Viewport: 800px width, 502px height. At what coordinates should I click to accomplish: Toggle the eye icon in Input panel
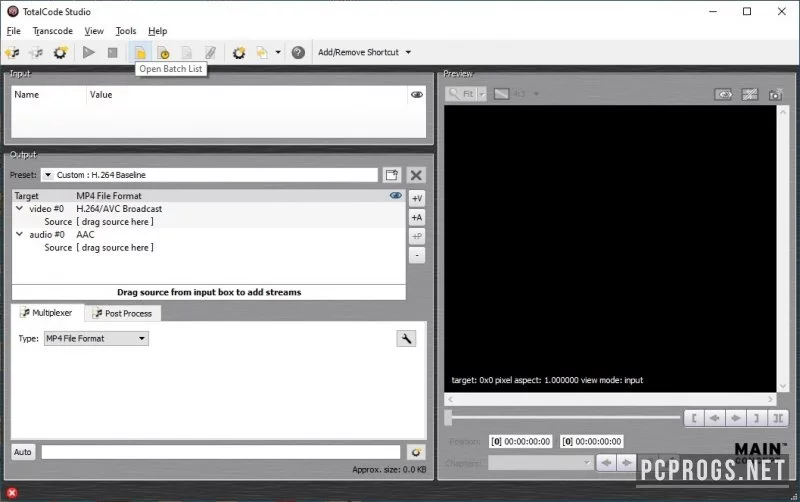click(x=417, y=94)
